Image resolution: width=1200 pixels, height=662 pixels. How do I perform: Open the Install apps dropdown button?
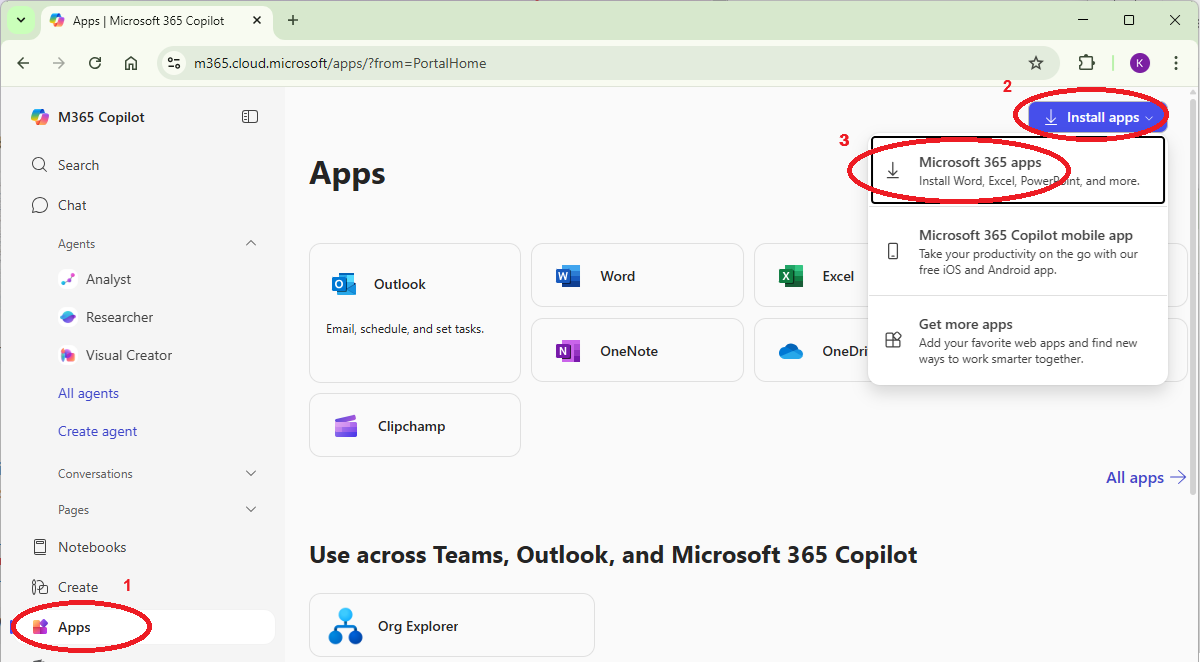pos(1098,117)
